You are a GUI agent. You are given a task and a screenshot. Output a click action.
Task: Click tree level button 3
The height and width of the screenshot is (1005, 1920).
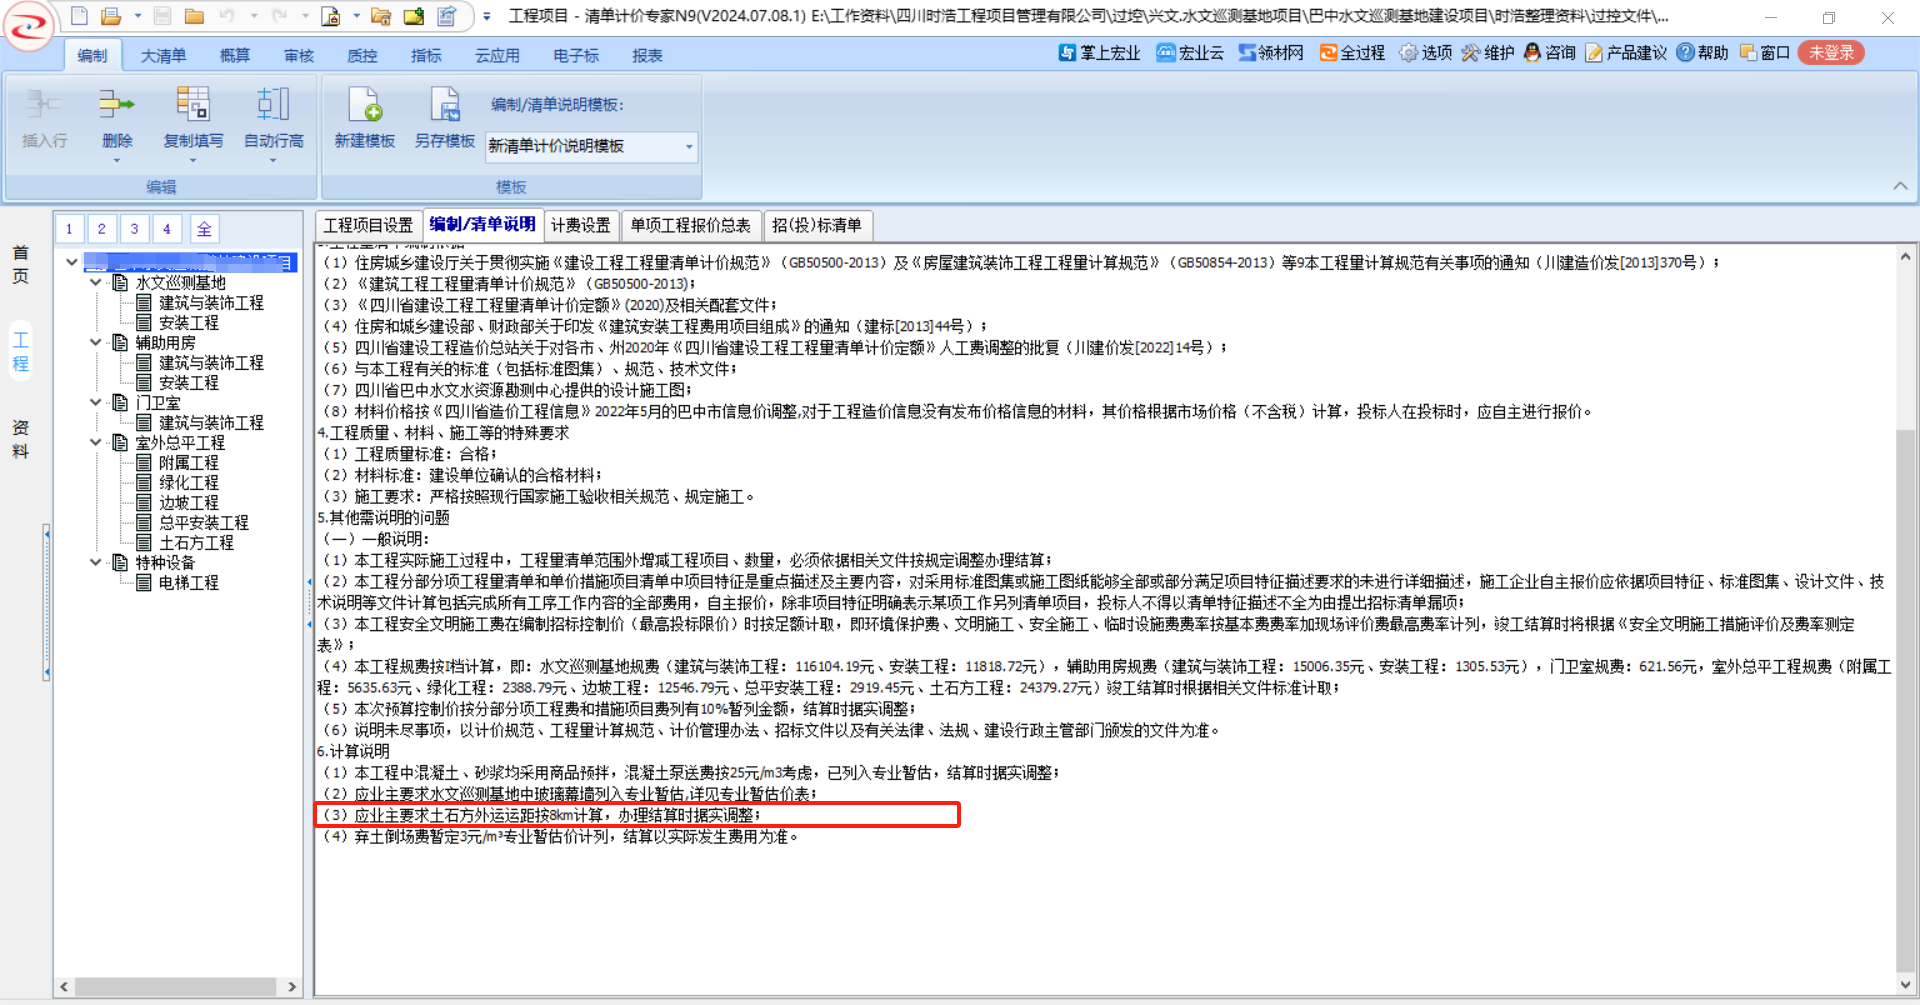[x=134, y=229]
